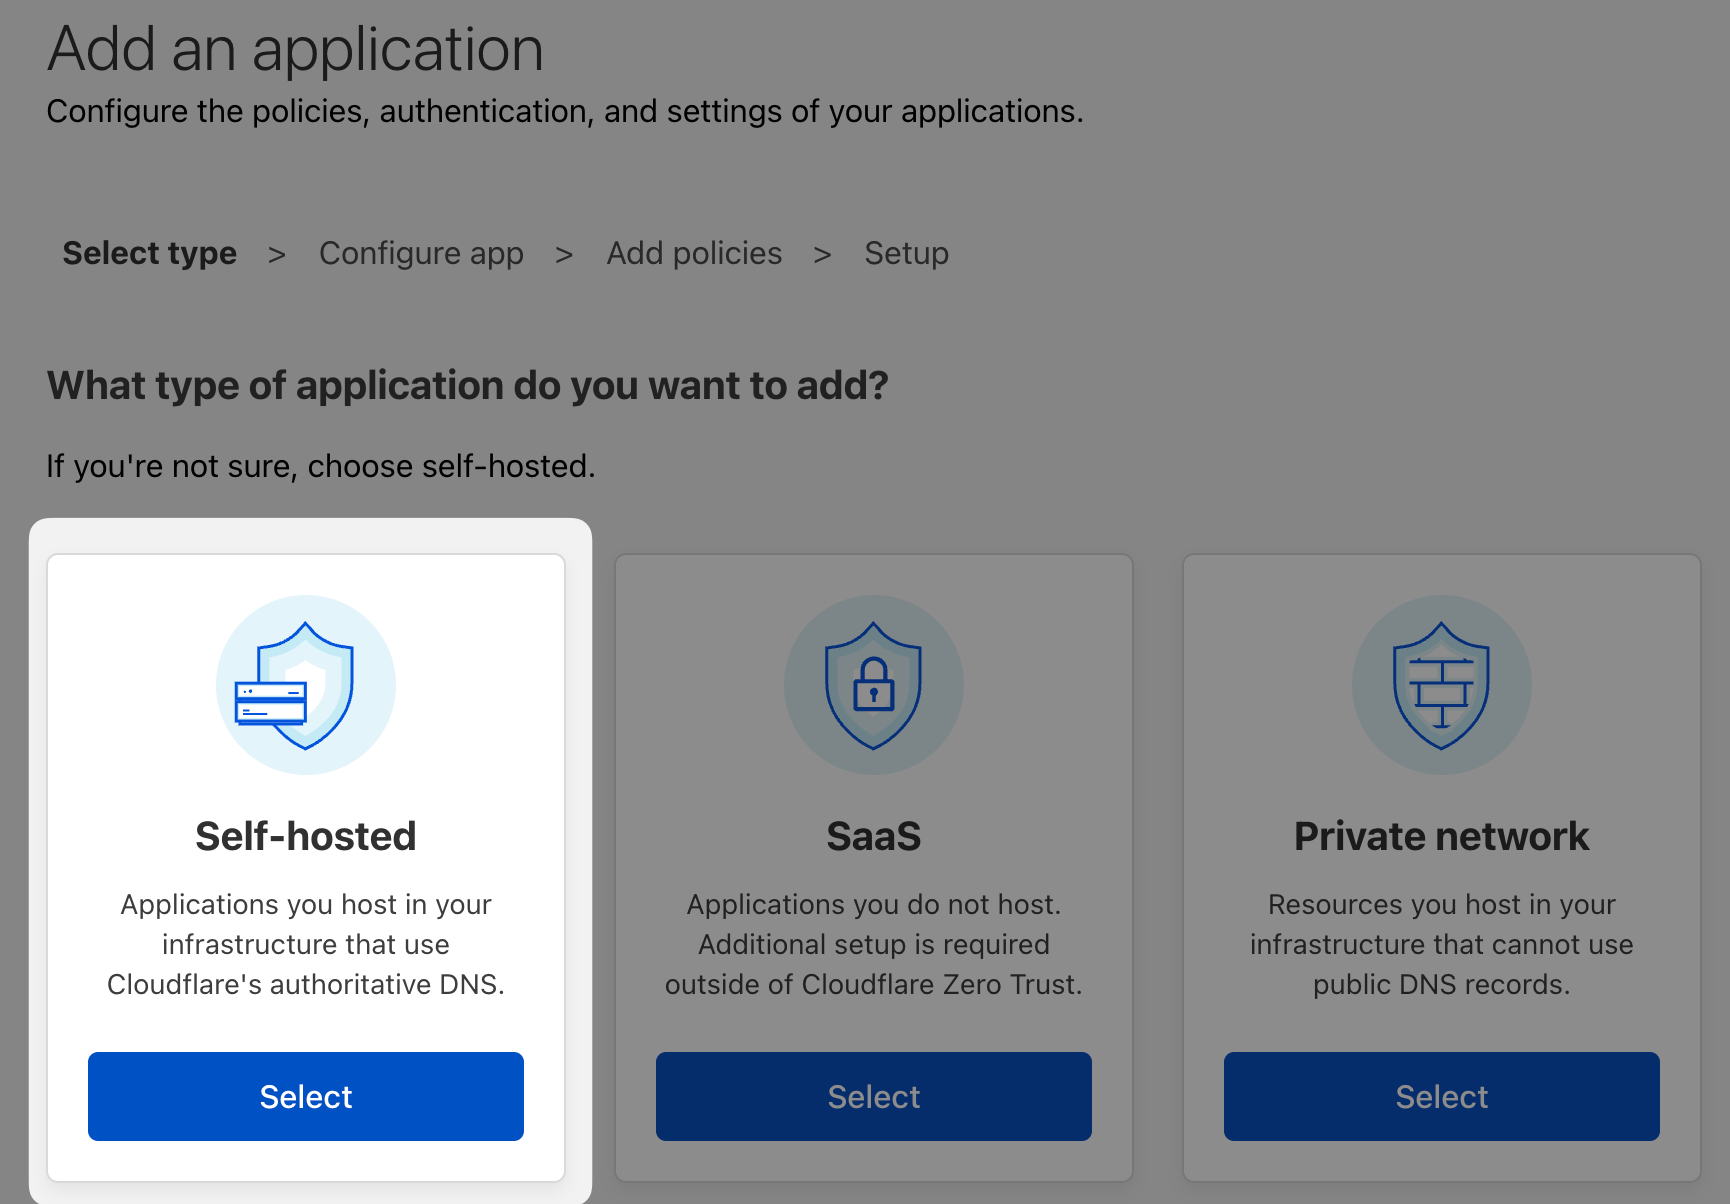Click the circular icon badge on the SaaS card
1730x1204 pixels.
point(873,685)
